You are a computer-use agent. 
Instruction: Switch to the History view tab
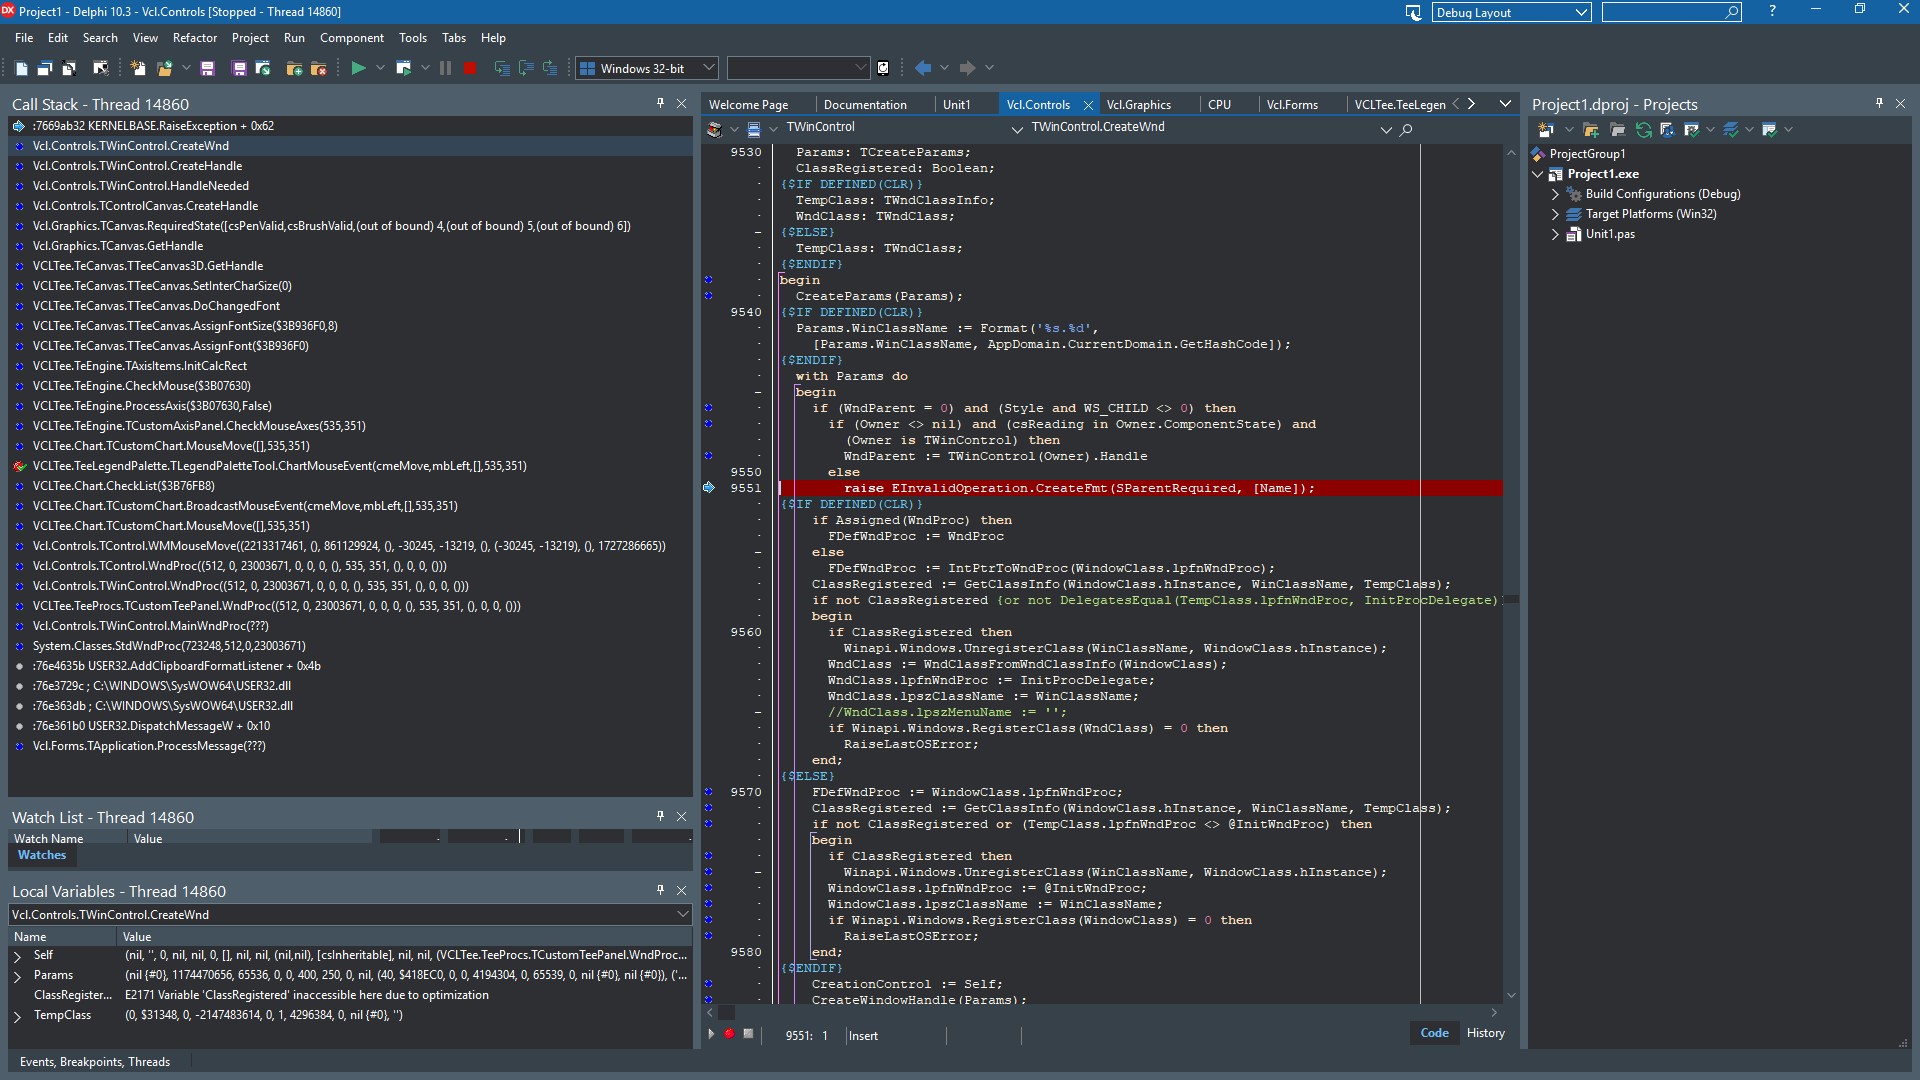coord(1485,1033)
